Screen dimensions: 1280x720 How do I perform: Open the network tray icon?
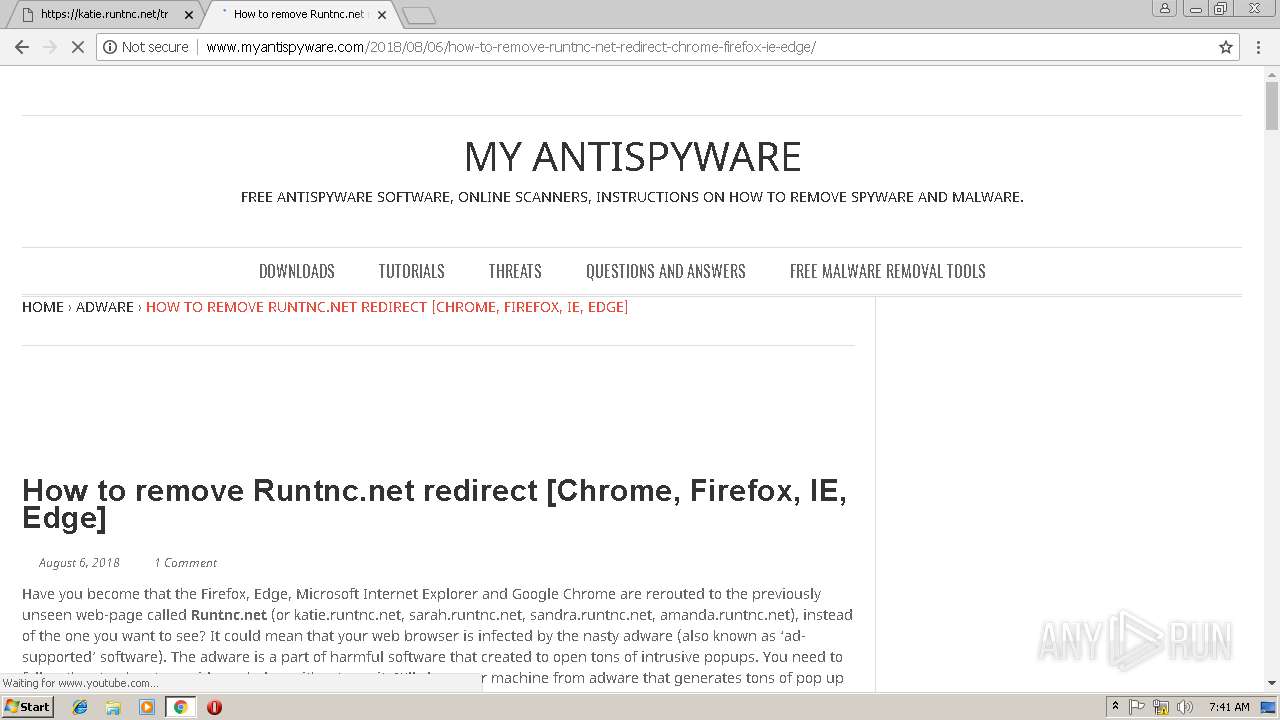(1161, 707)
